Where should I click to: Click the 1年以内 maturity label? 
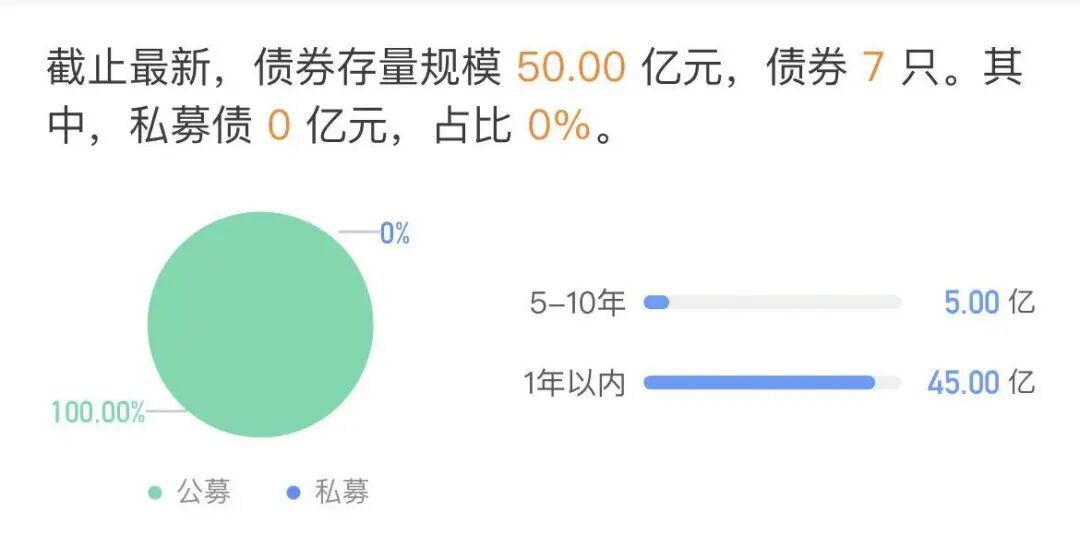pyautogui.click(x=574, y=382)
